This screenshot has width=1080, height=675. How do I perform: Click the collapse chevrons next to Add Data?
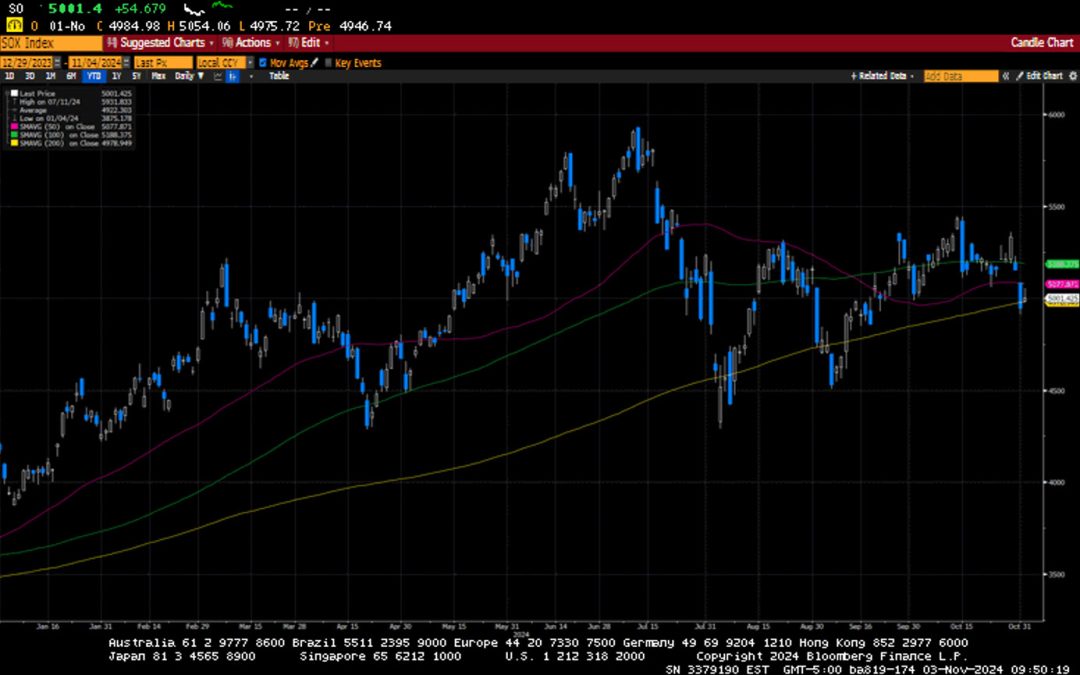pyautogui.click(x=1005, y=75)
